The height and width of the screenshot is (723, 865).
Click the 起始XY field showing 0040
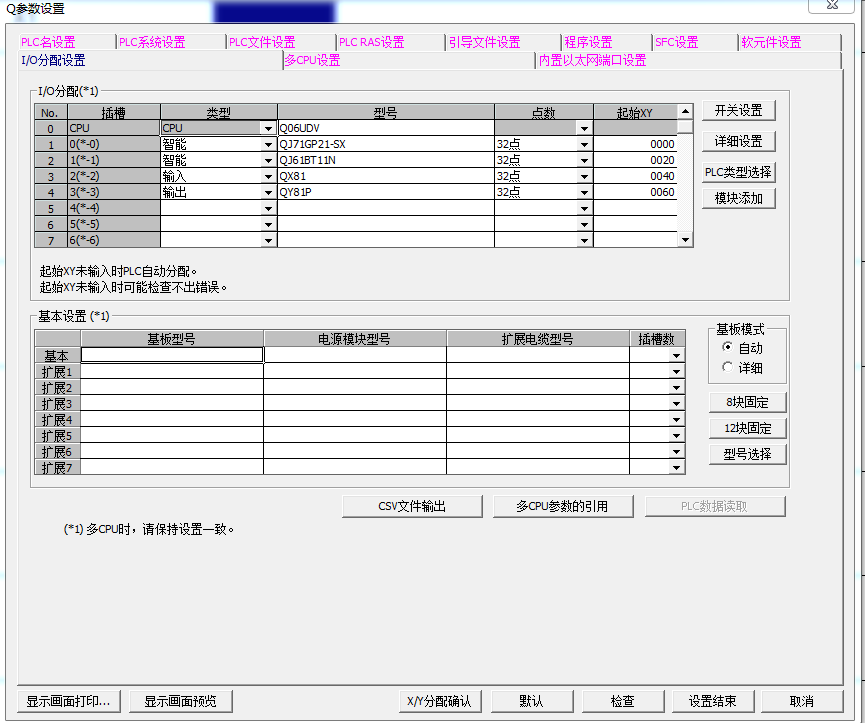click(635, 177)
